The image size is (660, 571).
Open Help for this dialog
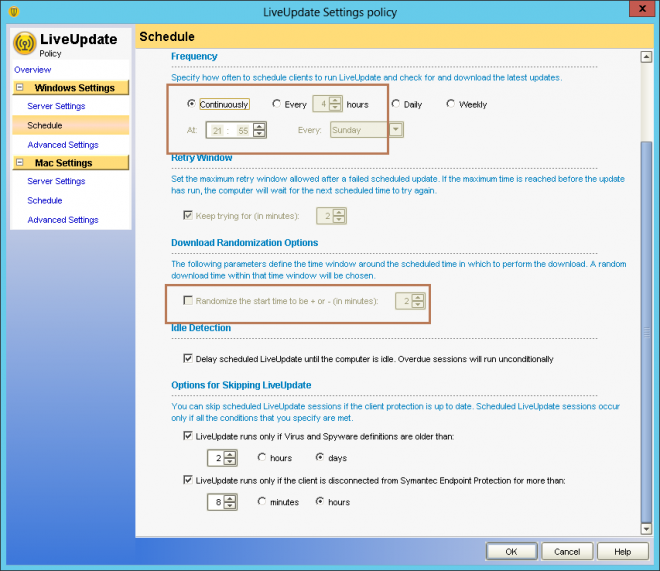click(623, 551)
